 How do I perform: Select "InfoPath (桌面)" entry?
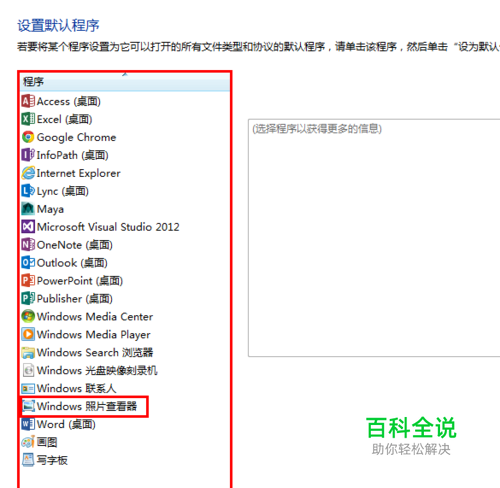[72, 155]
